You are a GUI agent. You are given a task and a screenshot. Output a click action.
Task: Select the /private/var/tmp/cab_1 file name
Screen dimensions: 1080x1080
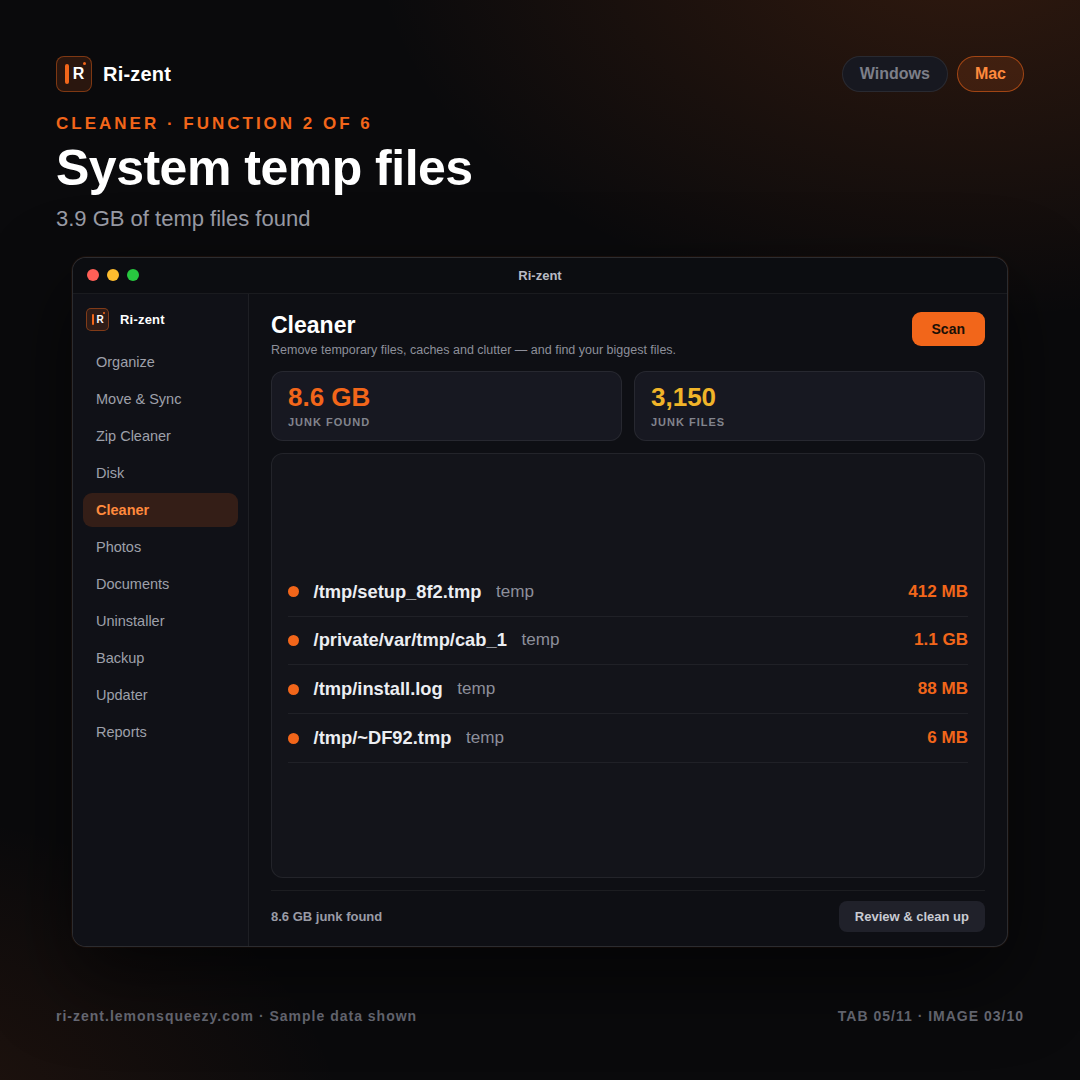pyautogui.click(x=410, y=640)
